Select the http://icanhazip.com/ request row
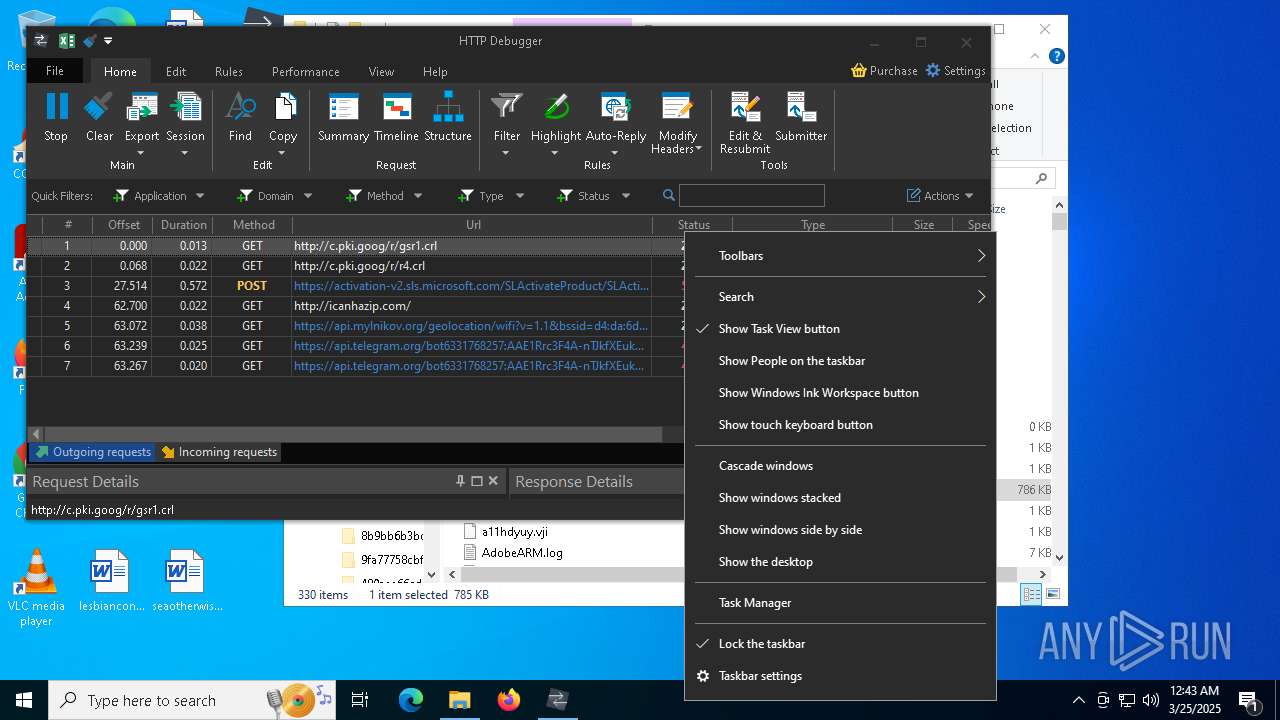The width and height of the screenshot is (1280, 720). click(x=355, y=306)
